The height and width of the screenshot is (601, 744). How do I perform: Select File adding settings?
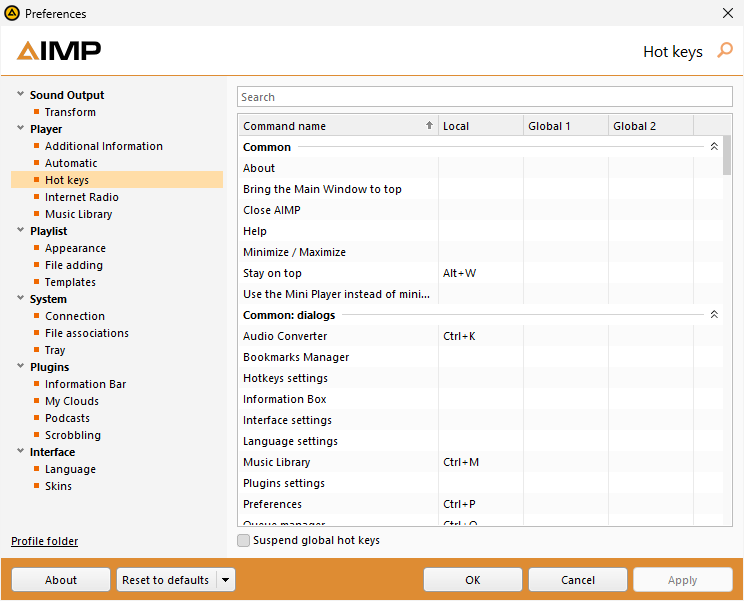pos(74,265)
